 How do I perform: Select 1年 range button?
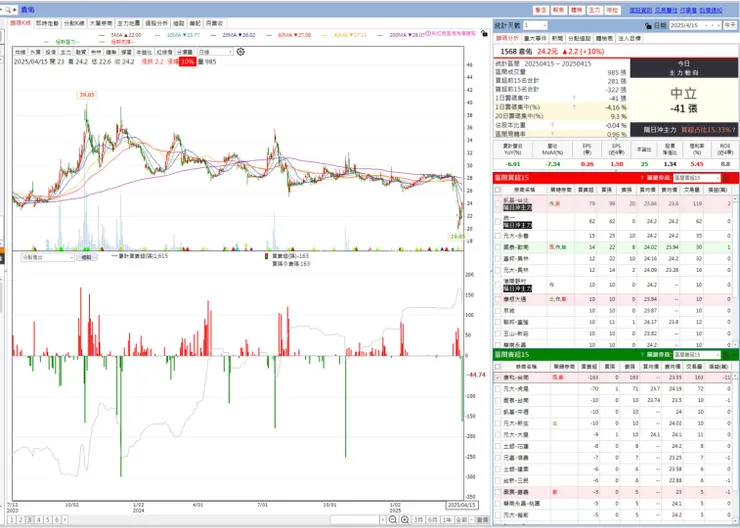[x=447, y=520]
